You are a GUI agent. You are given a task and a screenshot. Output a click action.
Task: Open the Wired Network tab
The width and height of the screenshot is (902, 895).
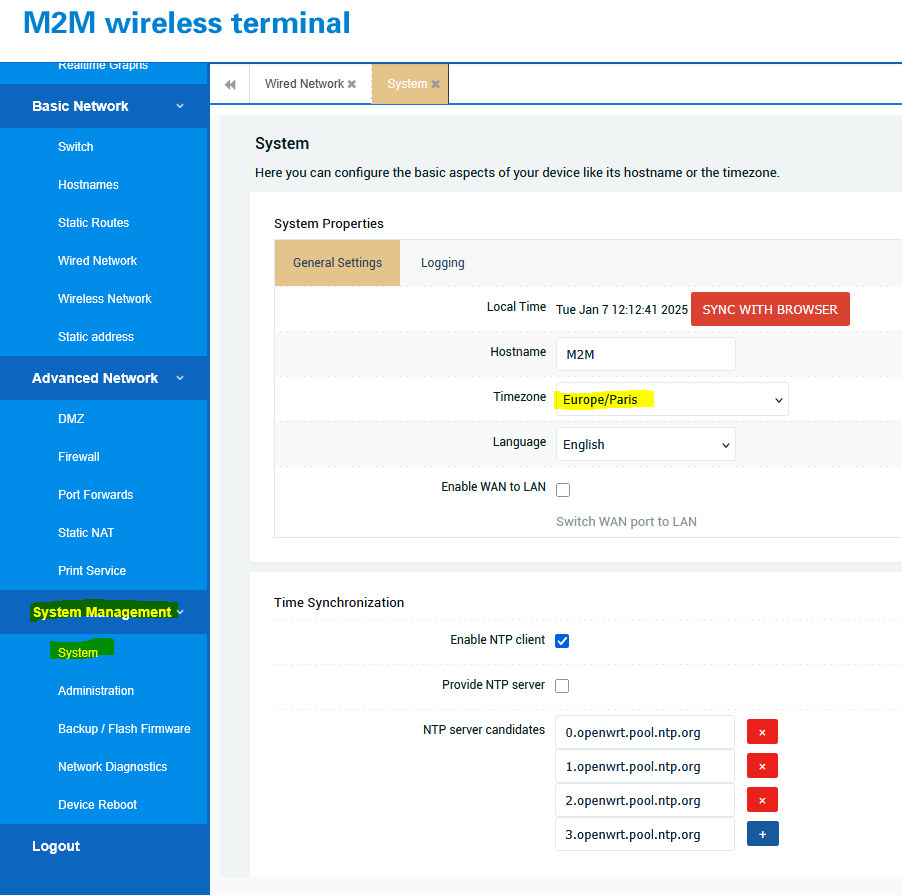point(303,84)
